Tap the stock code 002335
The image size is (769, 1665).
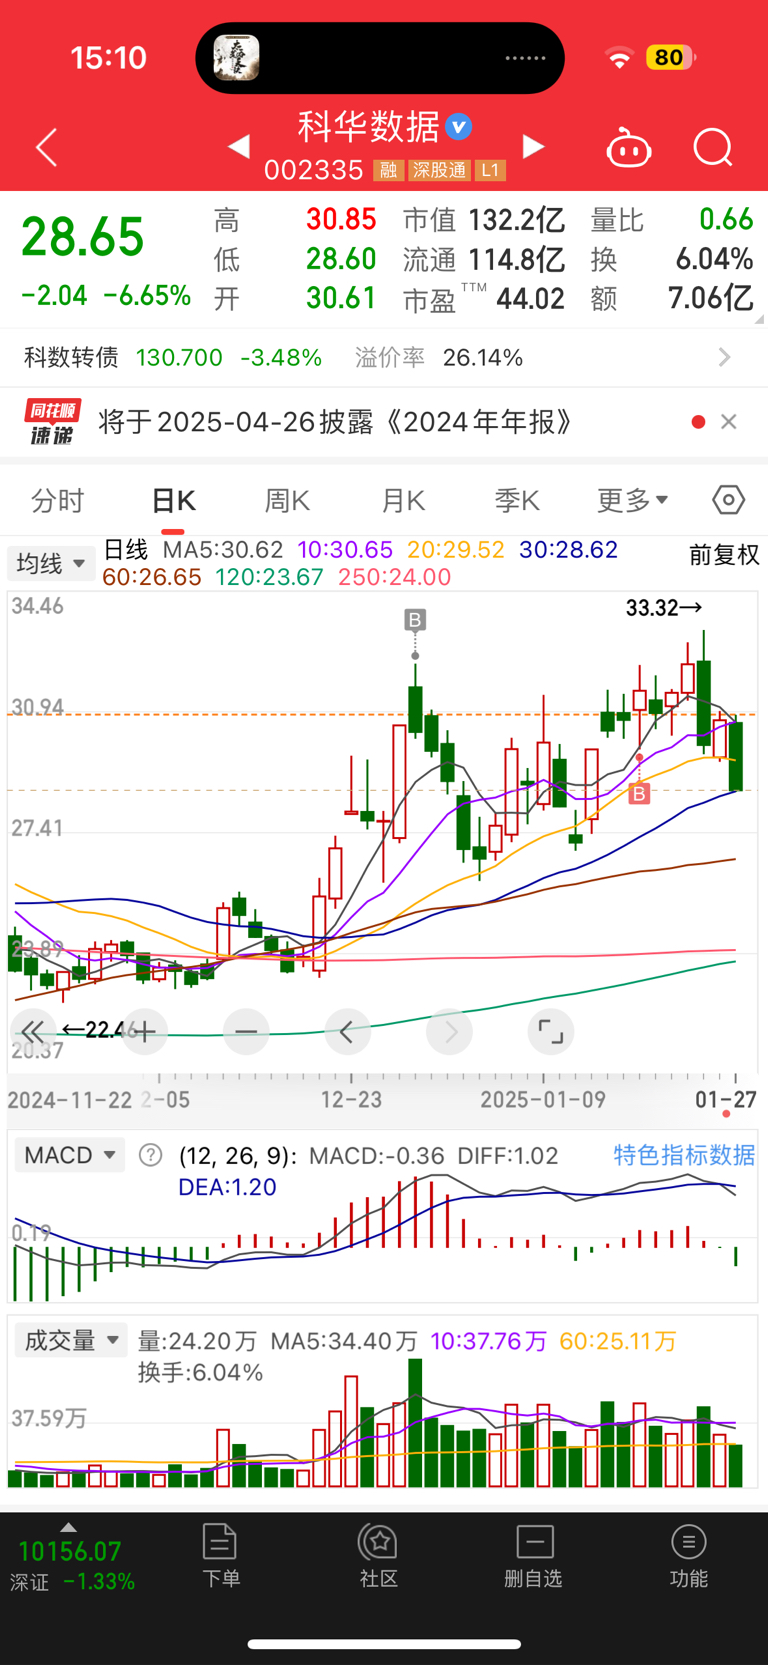coord(313,170)
